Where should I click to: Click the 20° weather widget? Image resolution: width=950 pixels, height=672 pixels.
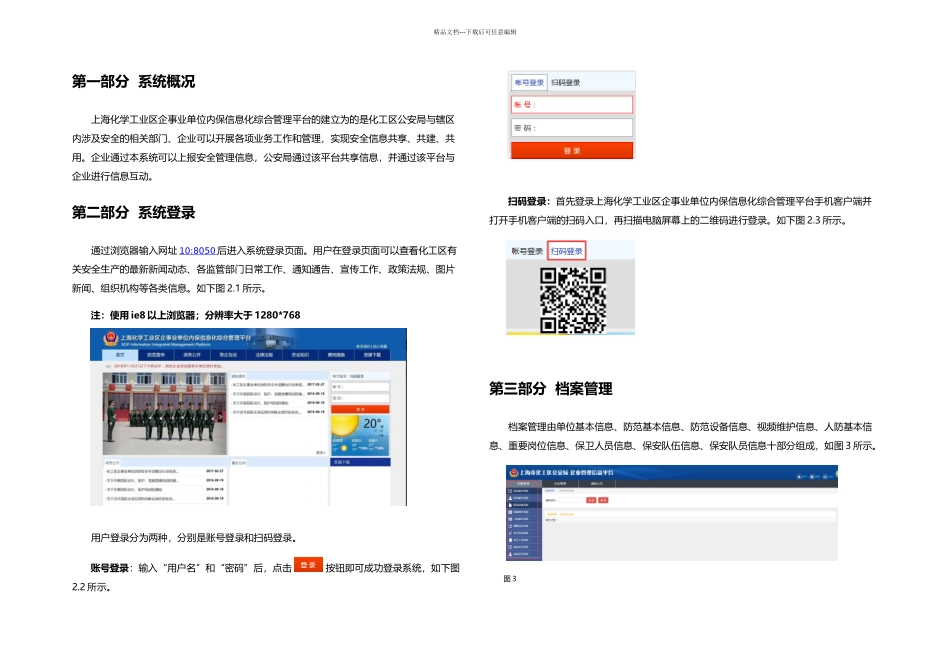[x=360, y=435]
